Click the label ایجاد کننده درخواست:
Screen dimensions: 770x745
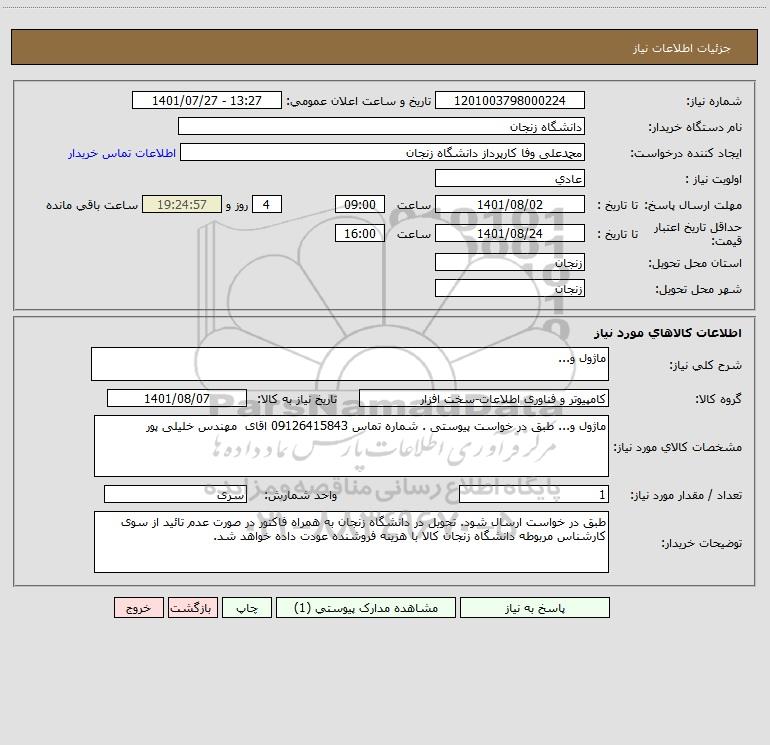tap(686, 153)
